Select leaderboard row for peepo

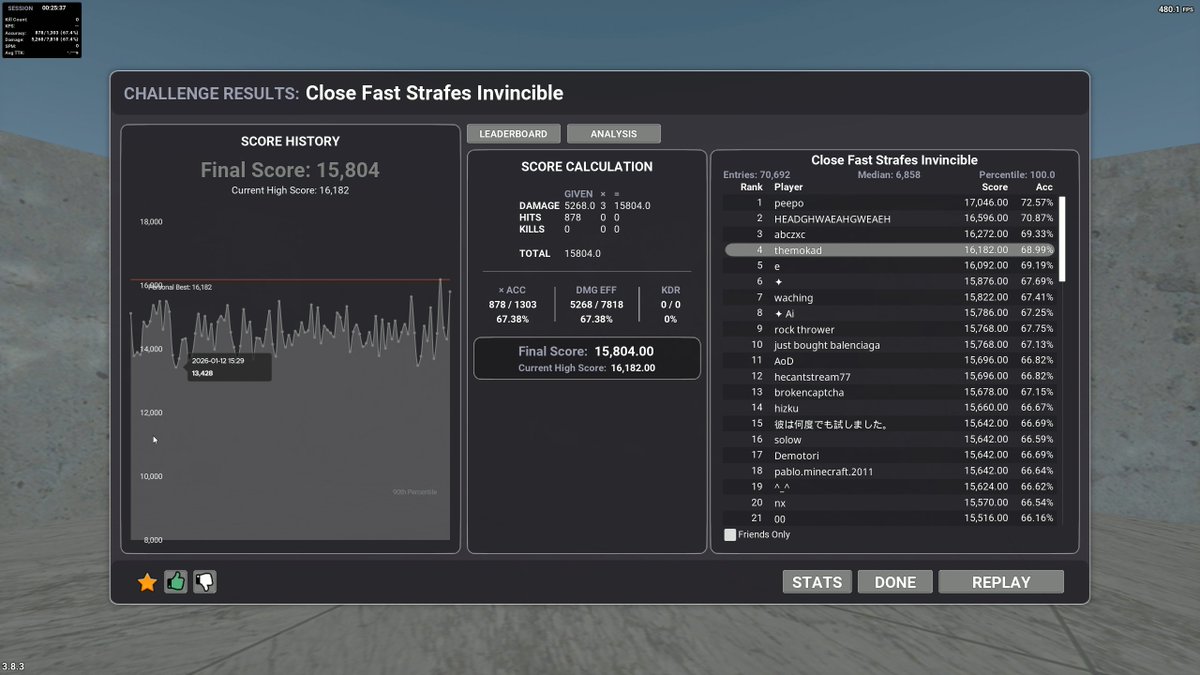pyautogui.click(x=889, y=203)
